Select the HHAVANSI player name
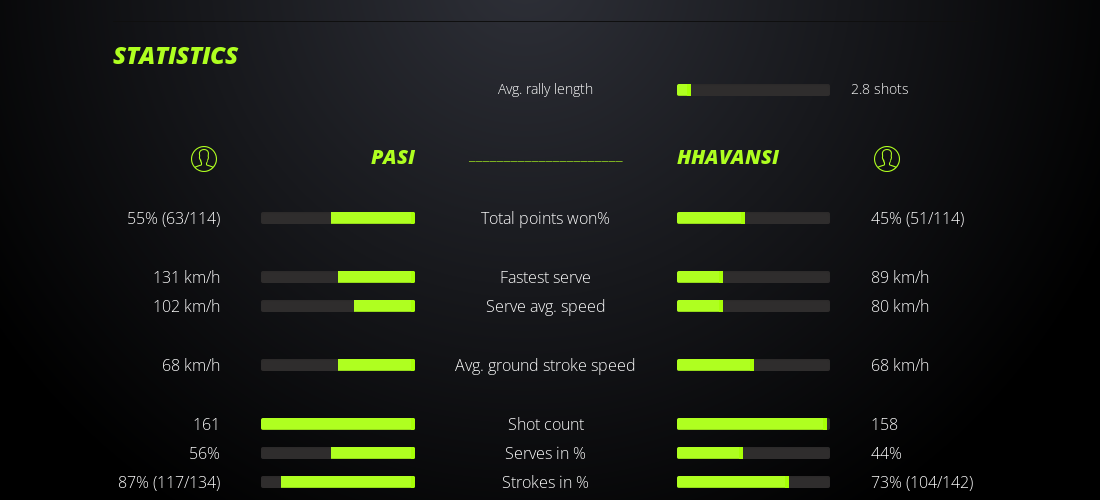1100x500 pixels. 728,157
